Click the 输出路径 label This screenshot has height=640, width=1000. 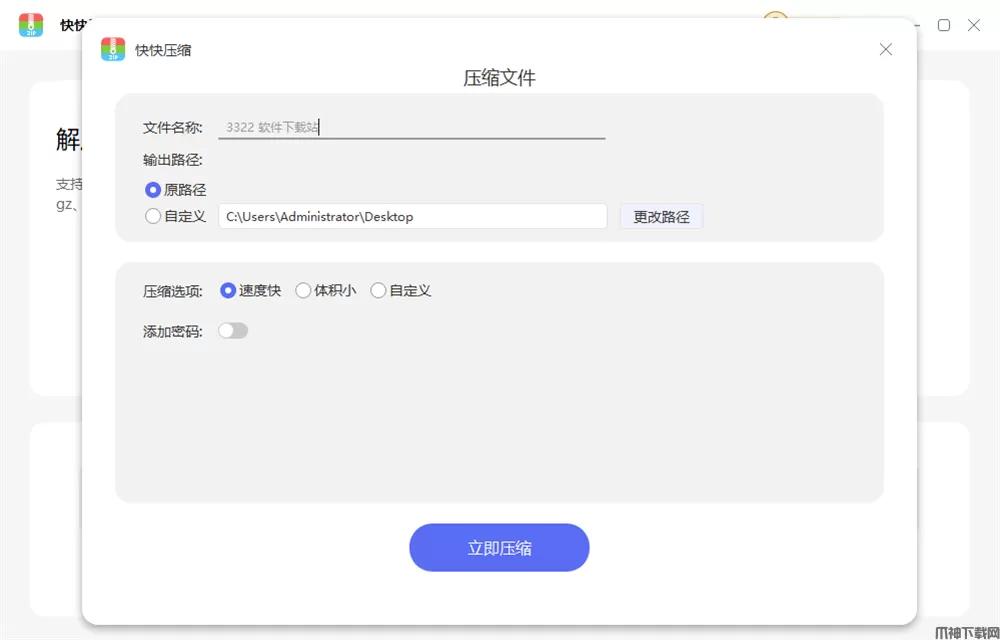pyautogui.click(x=173, y=159)
